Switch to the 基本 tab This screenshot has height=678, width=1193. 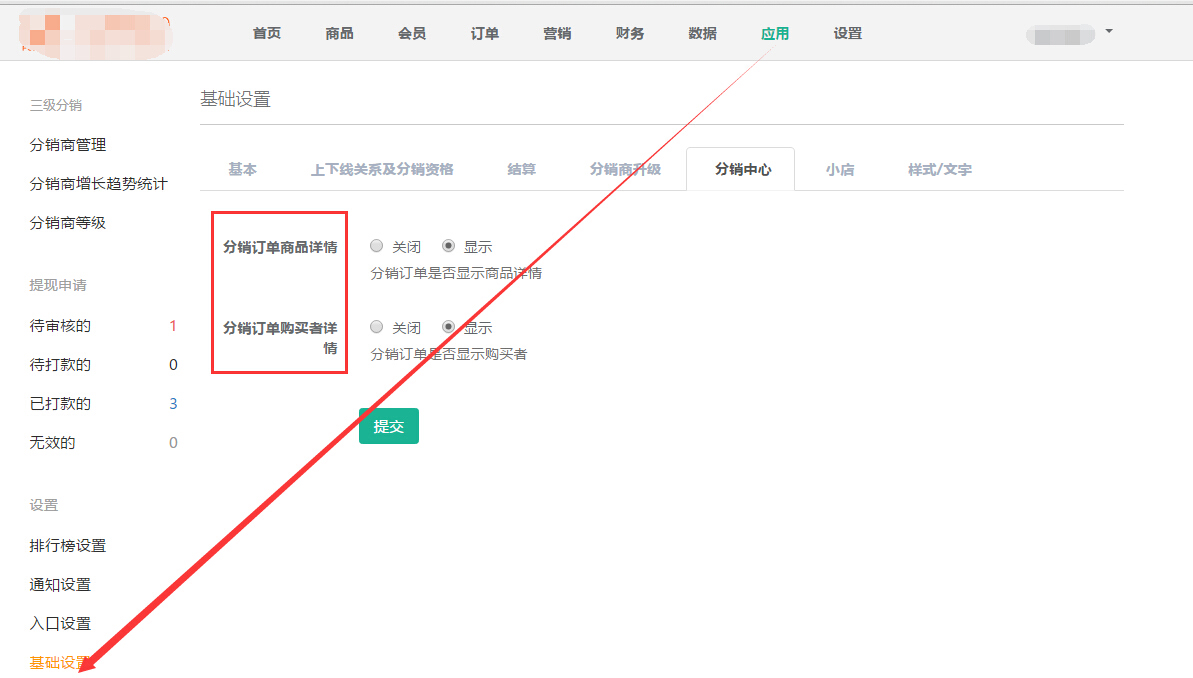click(x=242, y=170)
